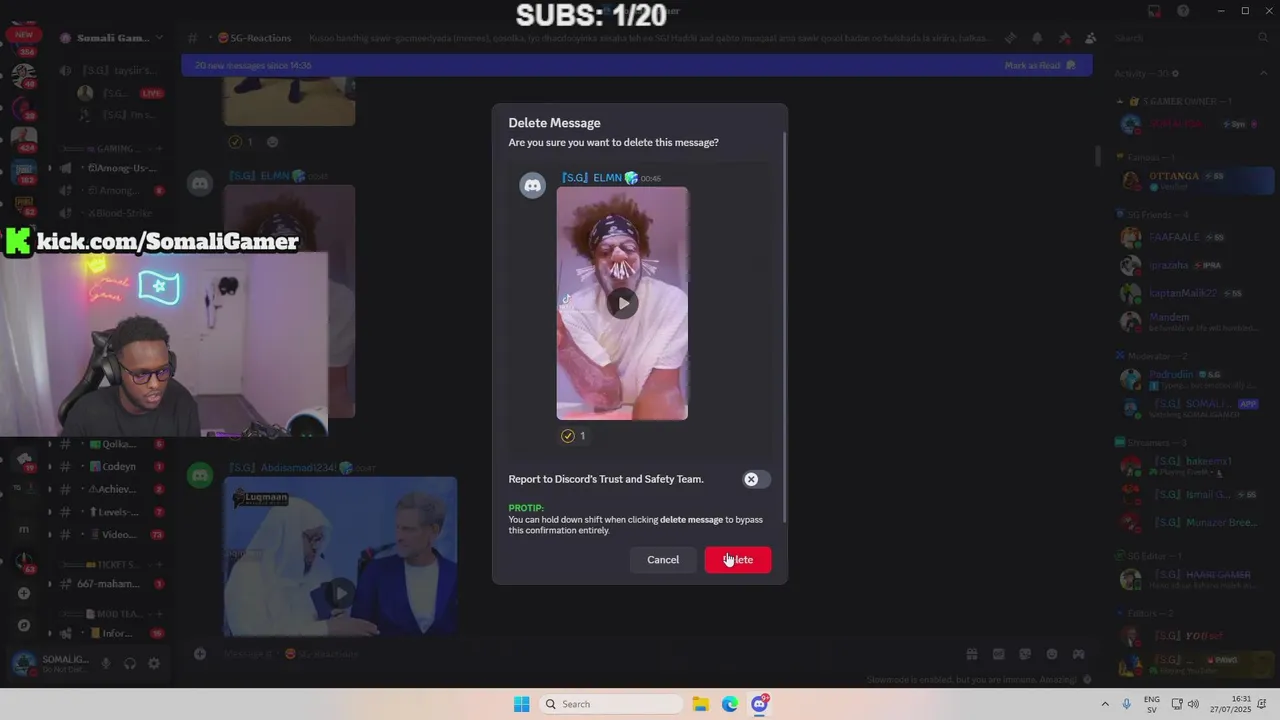Add a reaction with the smiley next to the checkmark
The height and width of the screenshot is (720, 1280).
272,142
